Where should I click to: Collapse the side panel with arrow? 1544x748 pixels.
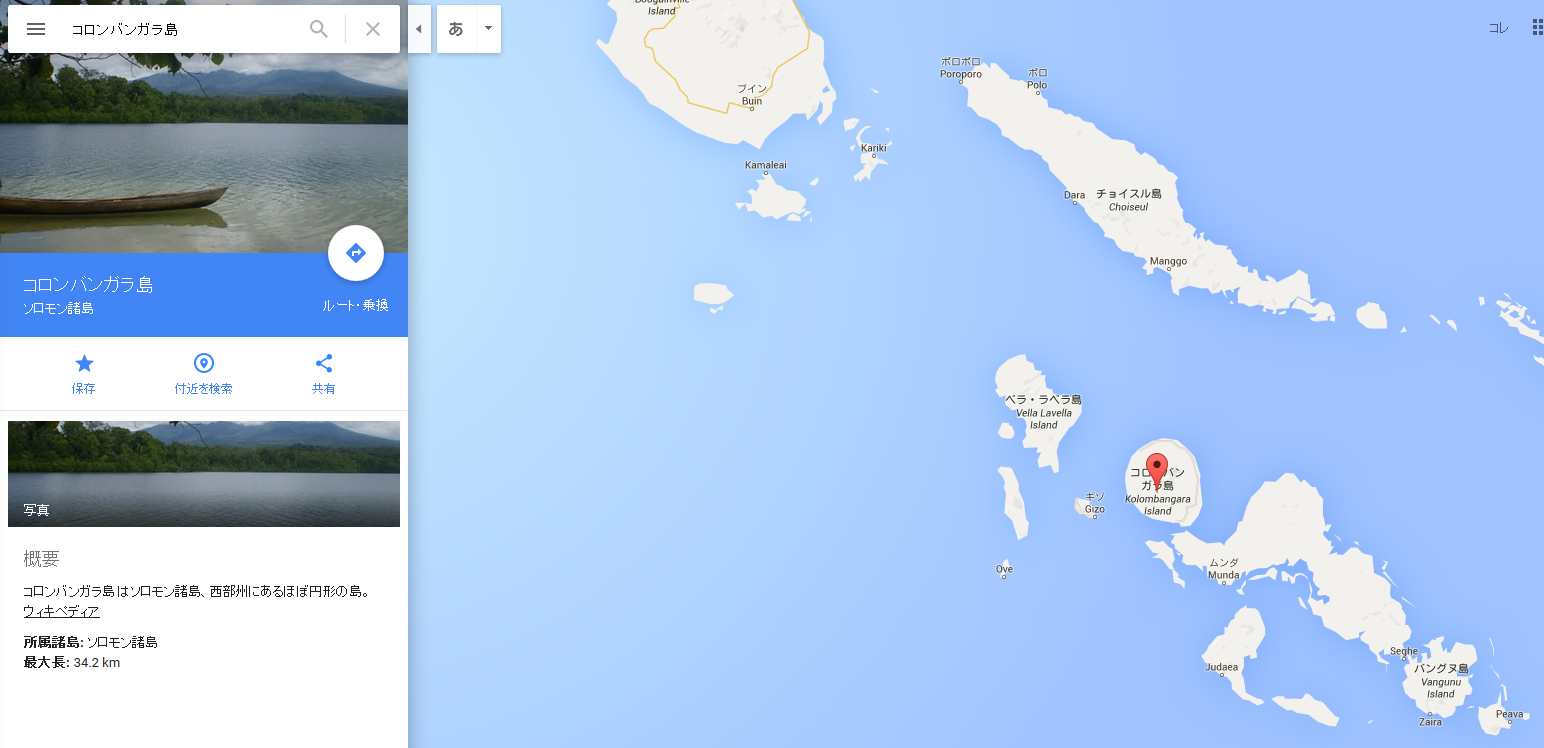click(x=419, y=29)
